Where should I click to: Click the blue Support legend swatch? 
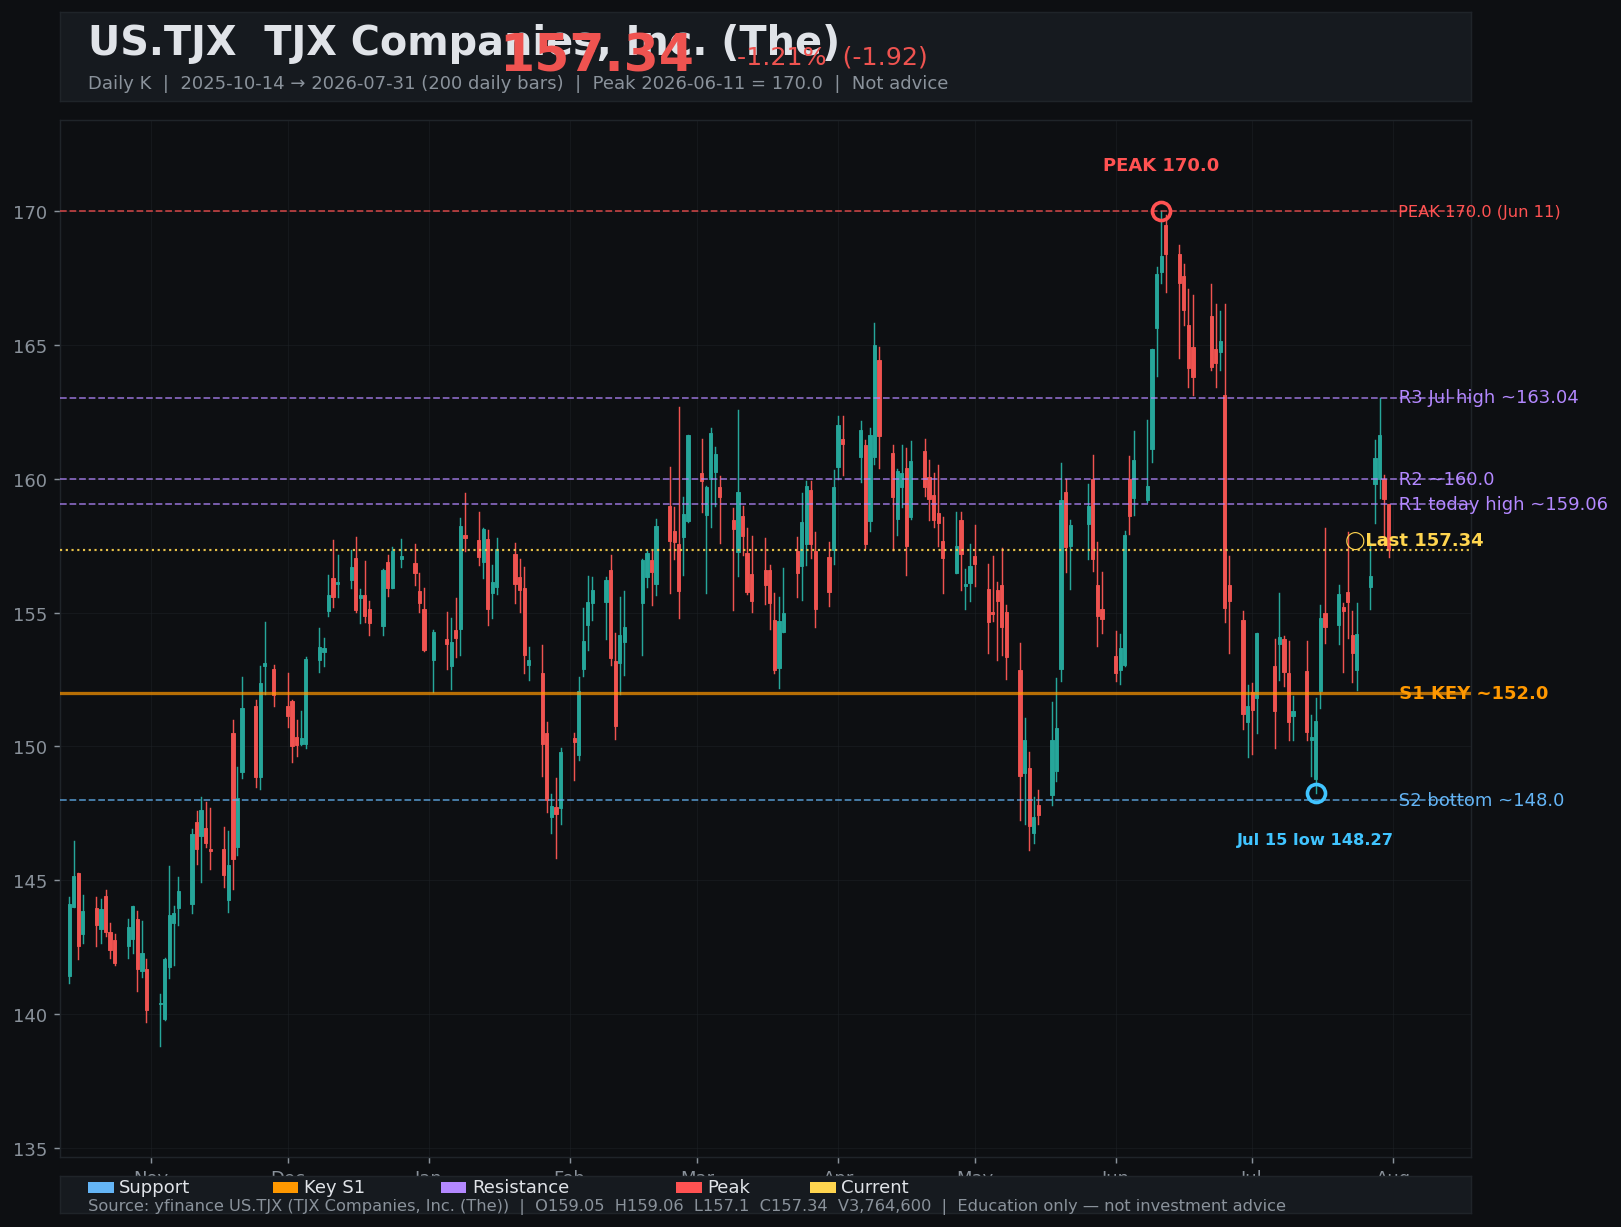(101, 1187)
